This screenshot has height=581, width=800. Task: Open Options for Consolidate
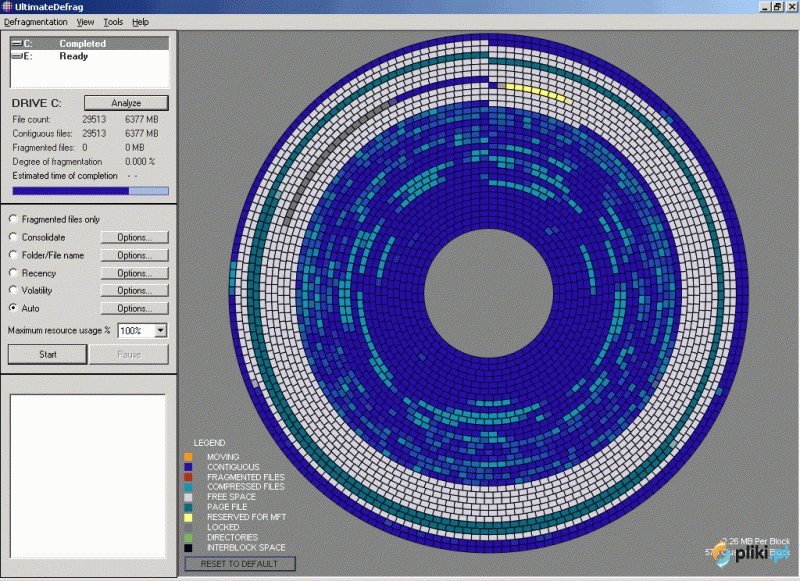(x=135, y=237)
